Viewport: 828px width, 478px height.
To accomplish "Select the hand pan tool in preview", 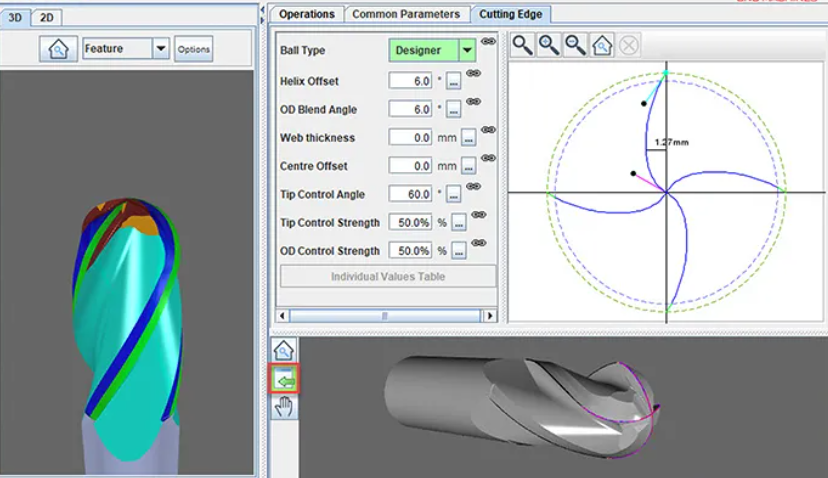I will [285, 406].
